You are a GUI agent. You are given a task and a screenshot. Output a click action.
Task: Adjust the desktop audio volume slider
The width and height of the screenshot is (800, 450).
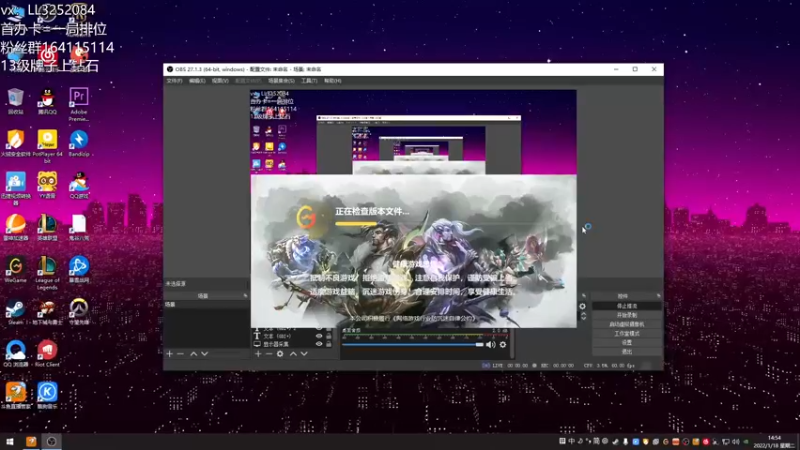[x=413, y=345]
